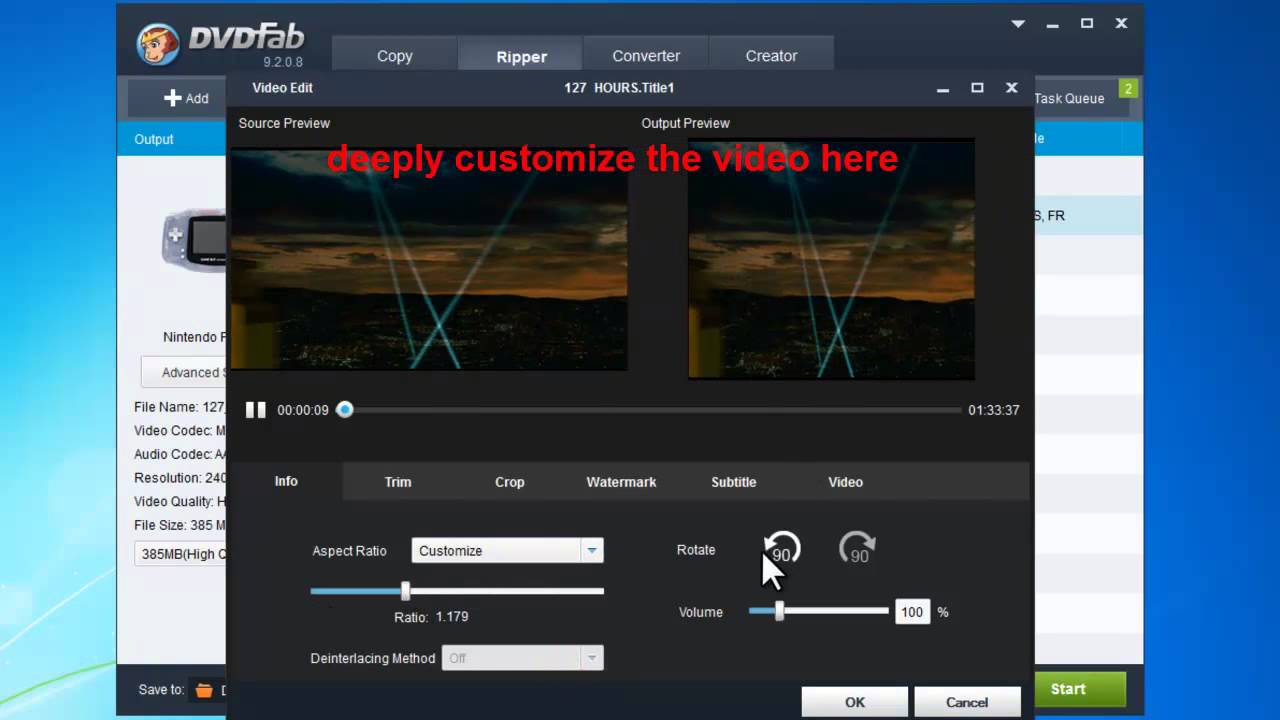Open the Watermark tab

621,482
